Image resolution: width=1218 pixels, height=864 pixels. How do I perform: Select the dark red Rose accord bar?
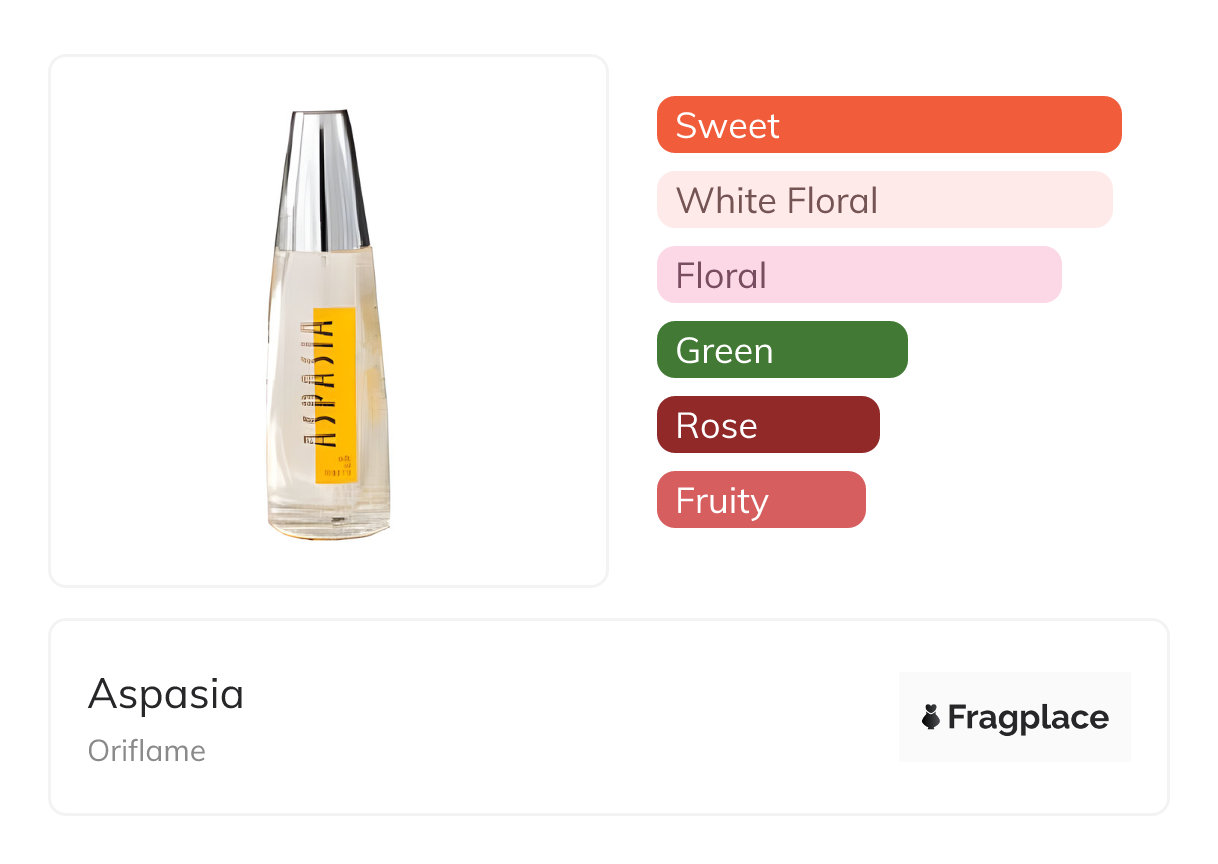click(767, 425)
